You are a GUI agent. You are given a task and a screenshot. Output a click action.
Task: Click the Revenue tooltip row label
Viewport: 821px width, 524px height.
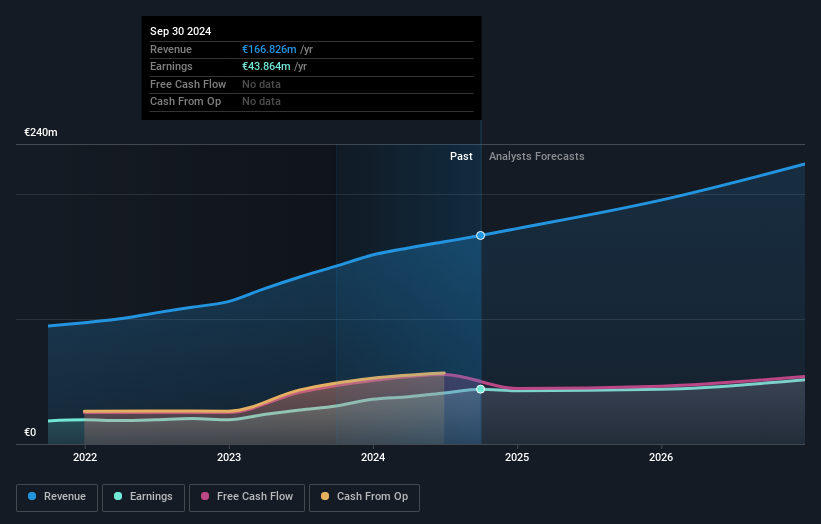[171, 49]
